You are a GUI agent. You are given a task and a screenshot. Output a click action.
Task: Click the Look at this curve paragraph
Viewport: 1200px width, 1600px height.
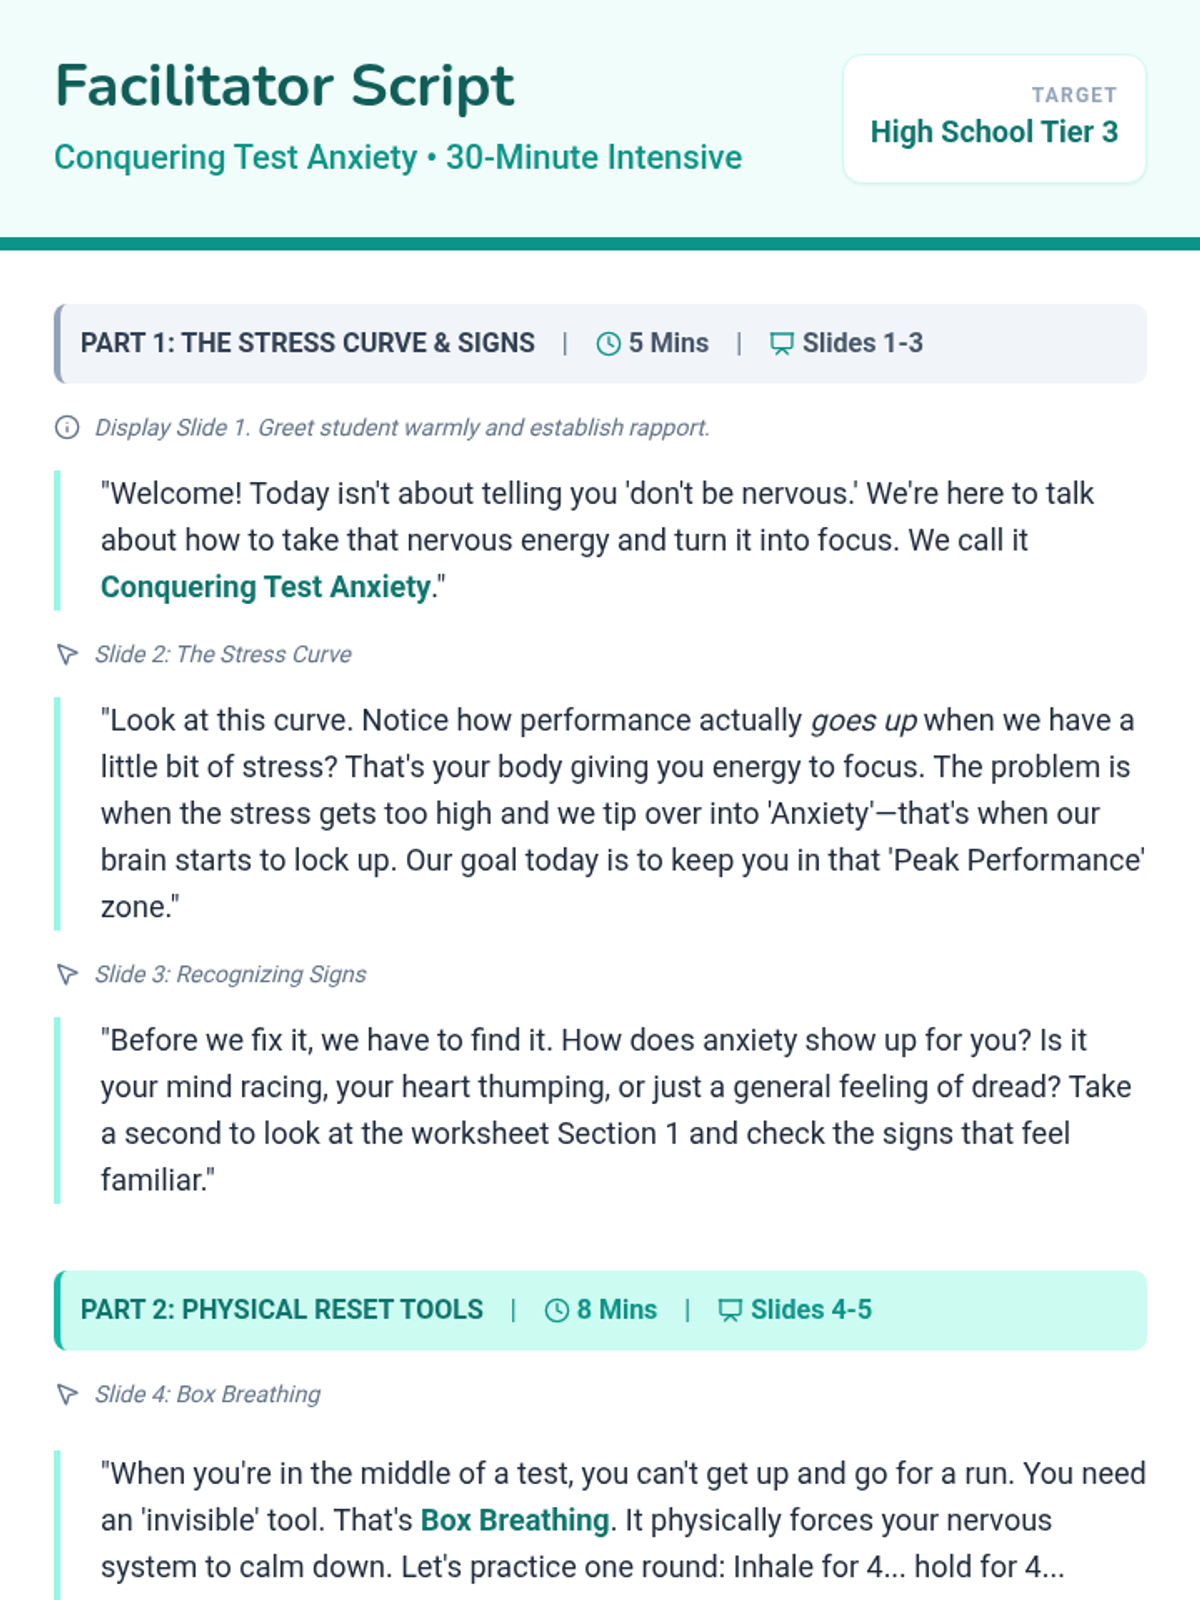pos(600,813)
